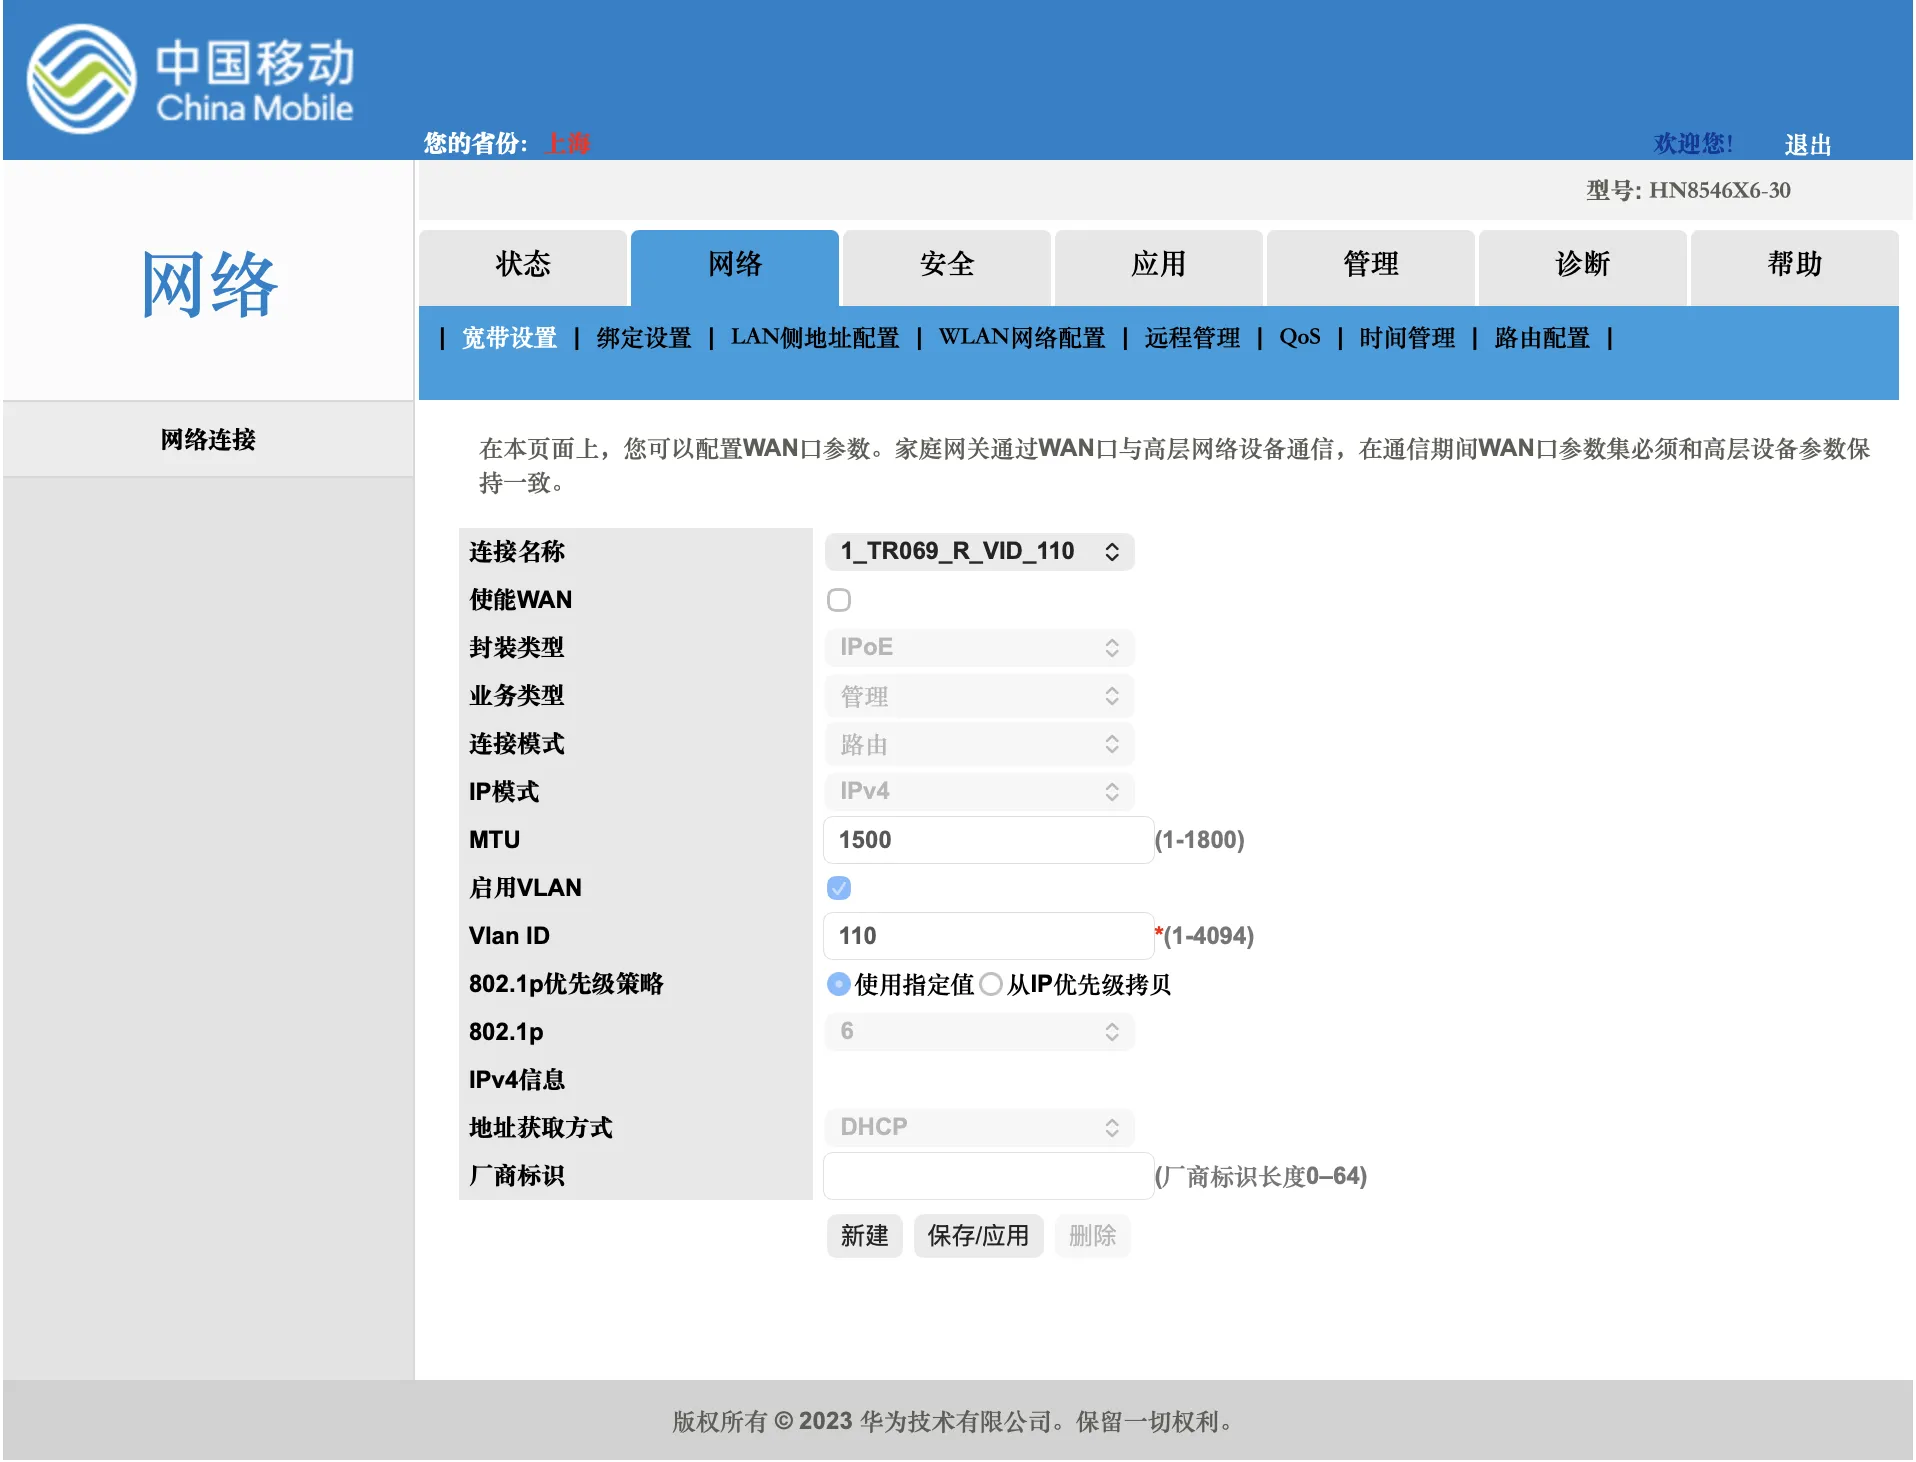Click the 保存/应用 button

tap(978, 1236)
